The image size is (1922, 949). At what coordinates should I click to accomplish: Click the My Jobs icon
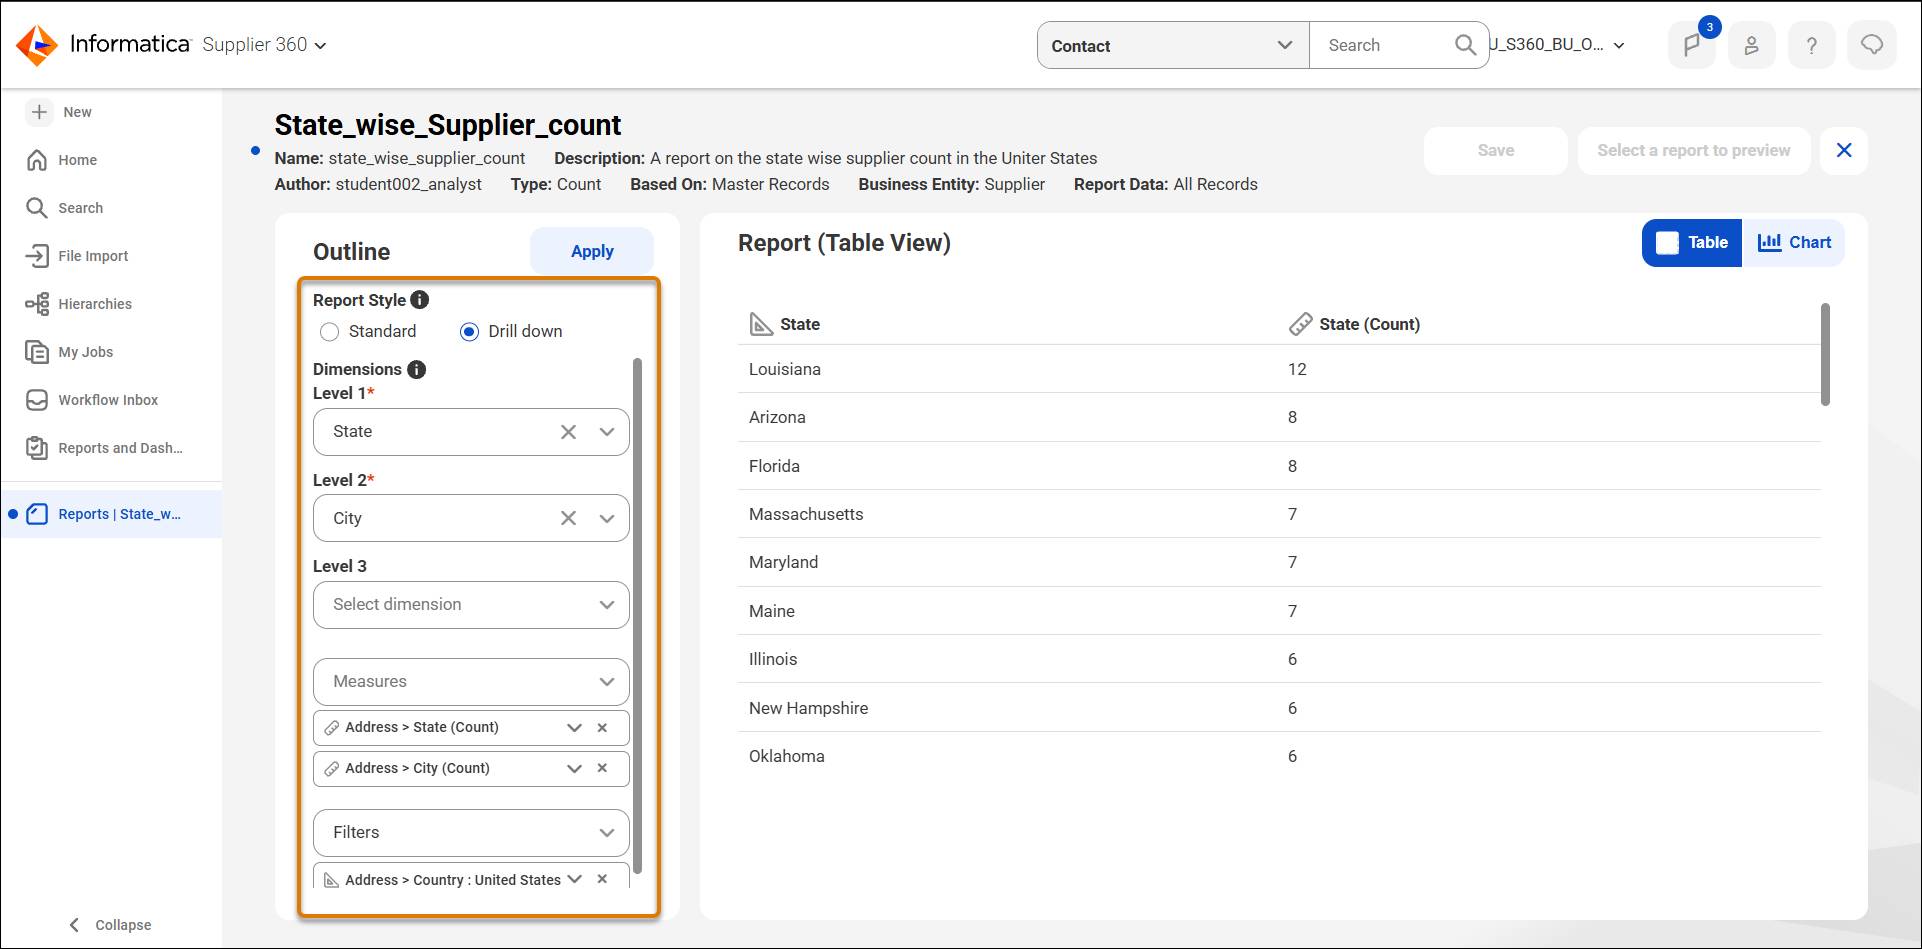[37, 352]
